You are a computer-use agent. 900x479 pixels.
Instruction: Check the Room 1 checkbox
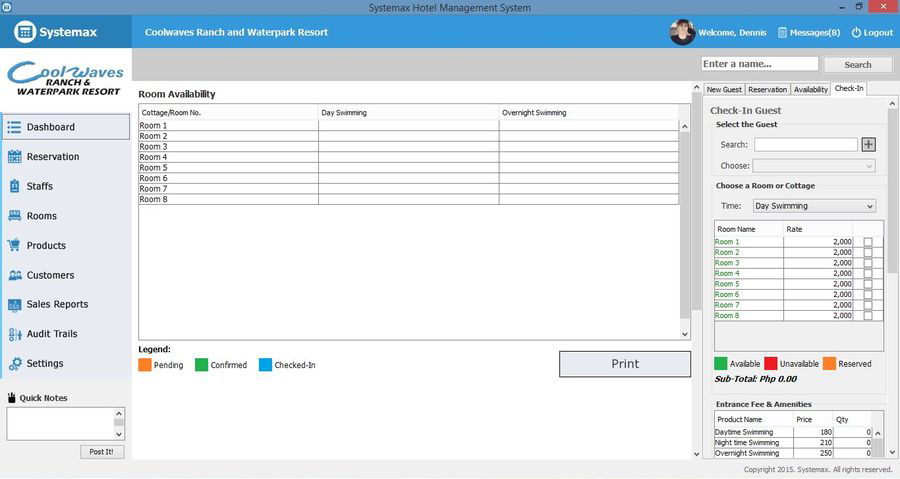868,242
